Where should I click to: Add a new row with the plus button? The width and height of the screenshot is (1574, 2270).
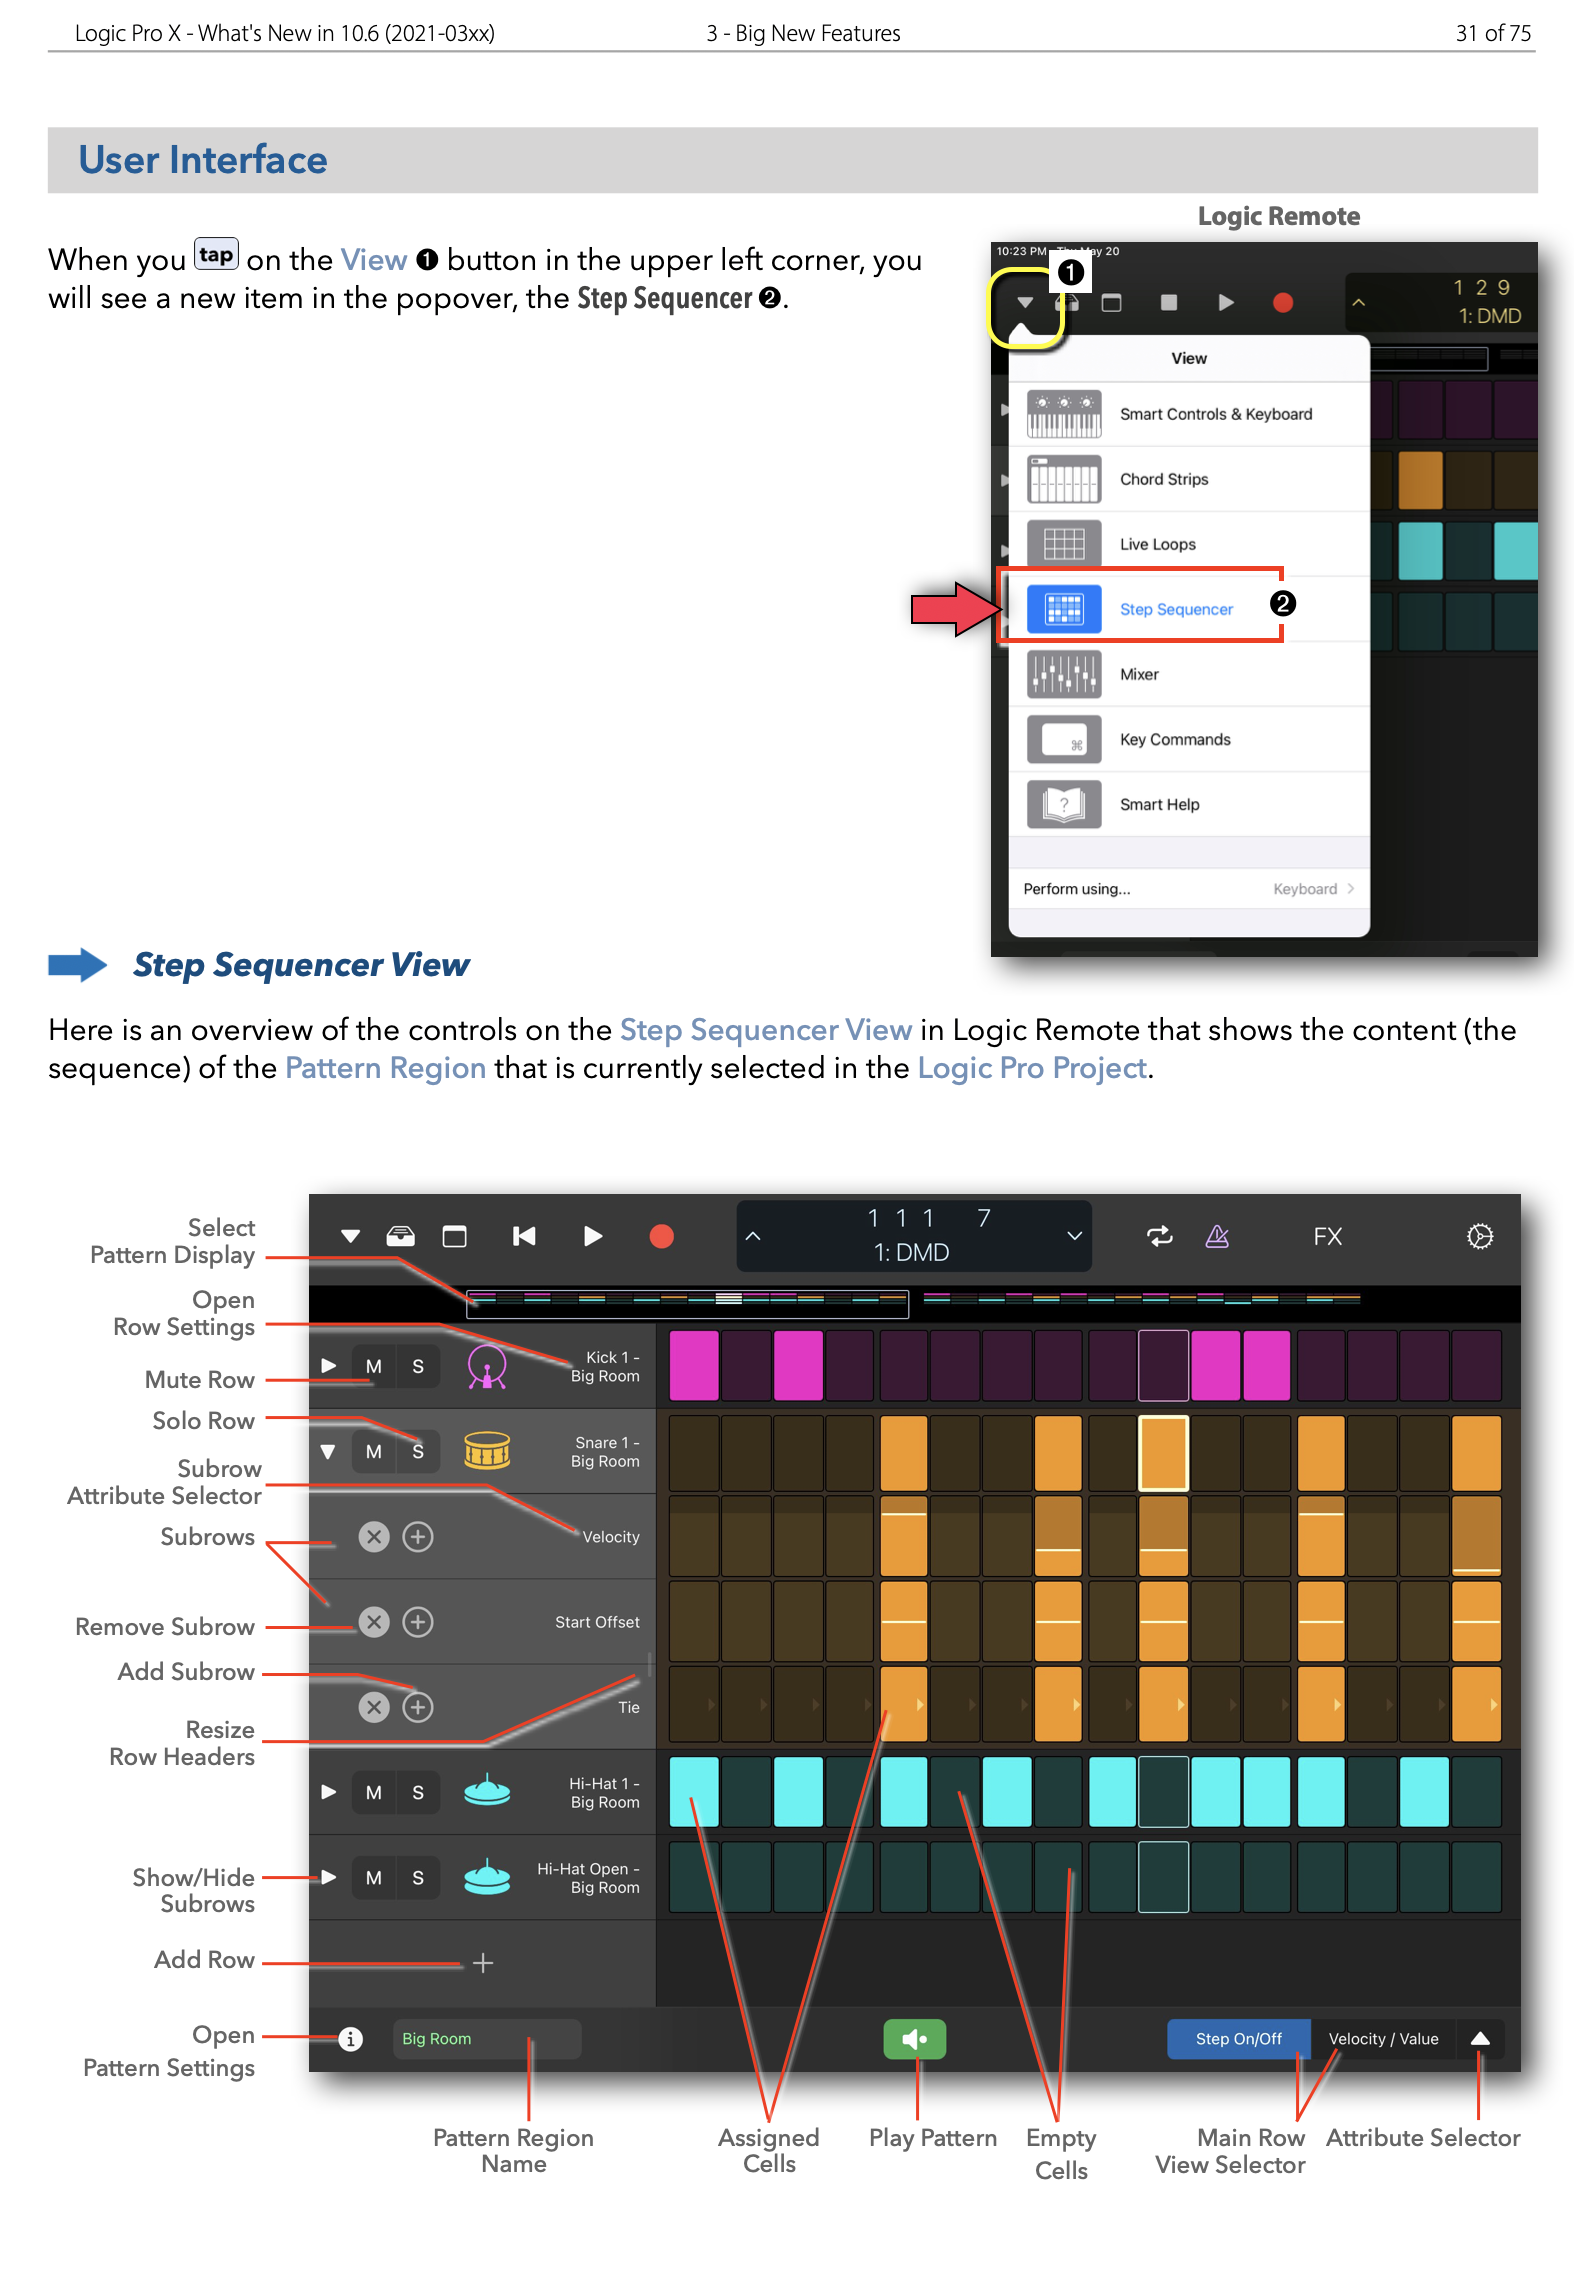(x=483, y=1963)
